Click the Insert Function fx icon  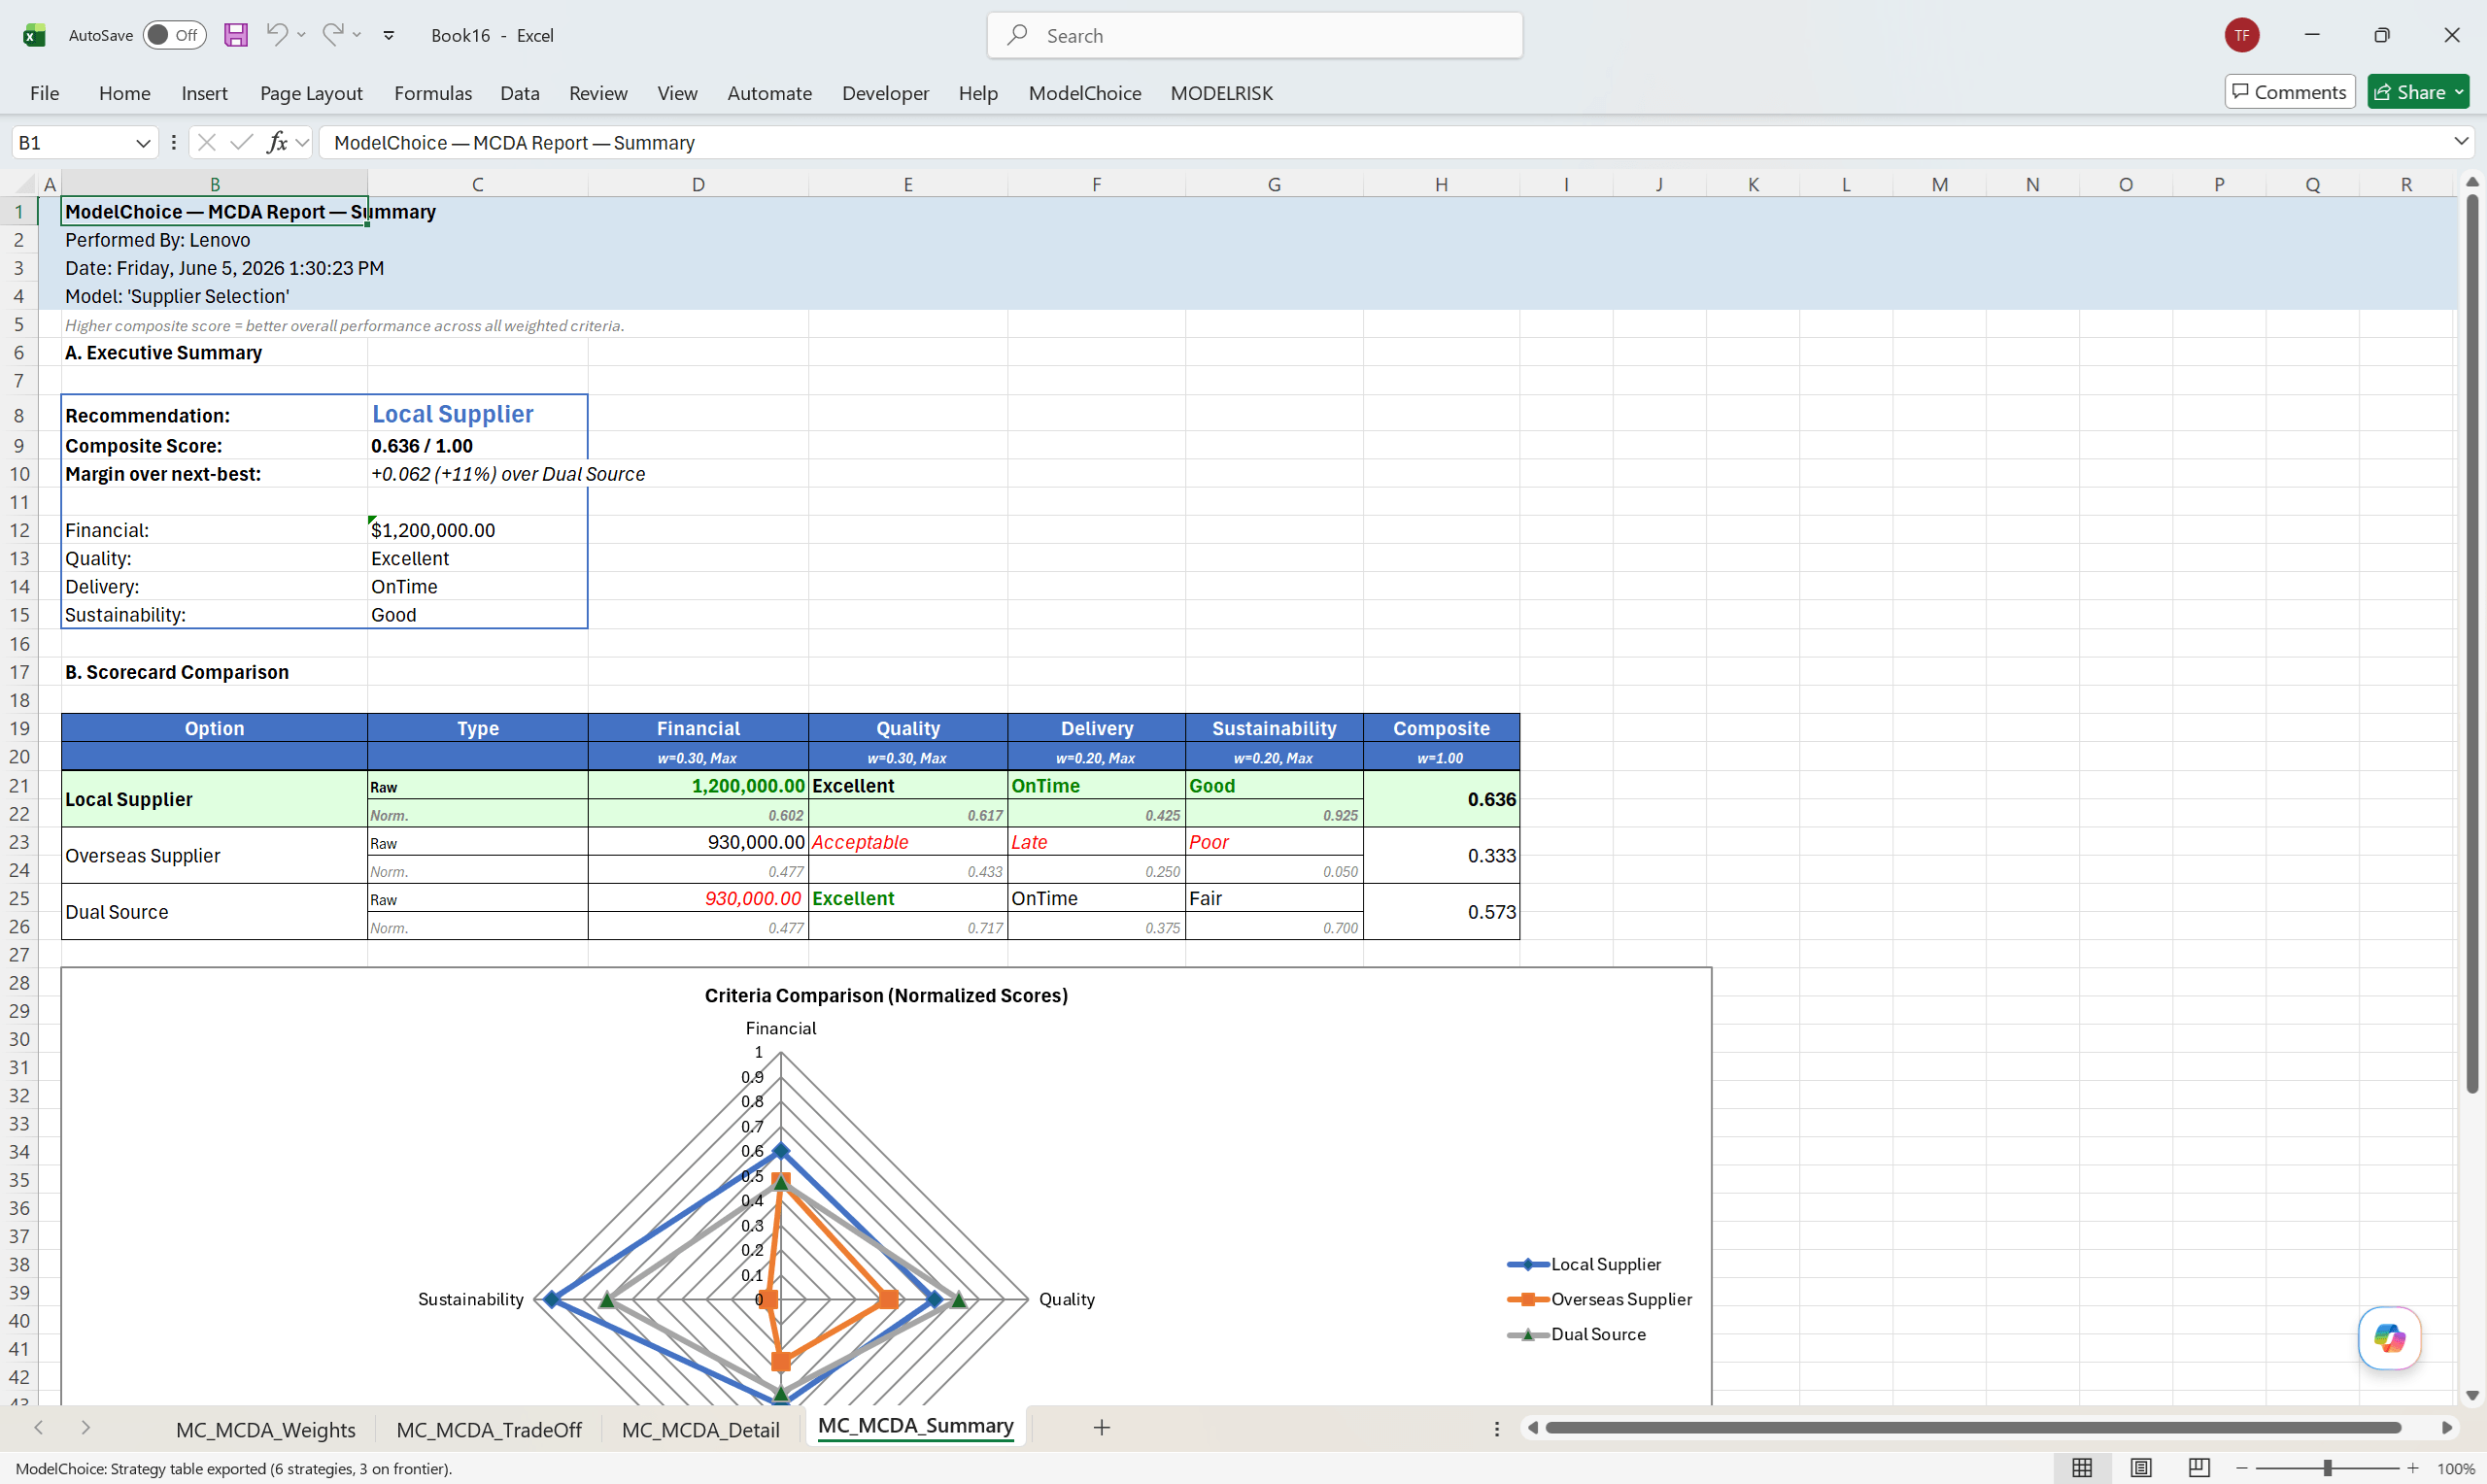[277, 143]
